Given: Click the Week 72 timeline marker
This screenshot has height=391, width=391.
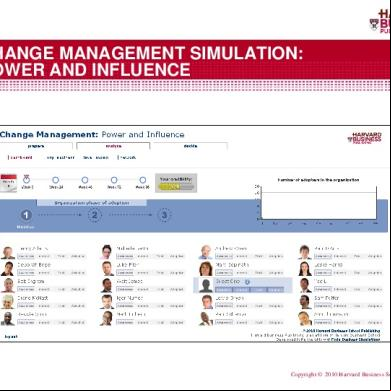Looking at the screenshot, I should [x=114, y=180].
